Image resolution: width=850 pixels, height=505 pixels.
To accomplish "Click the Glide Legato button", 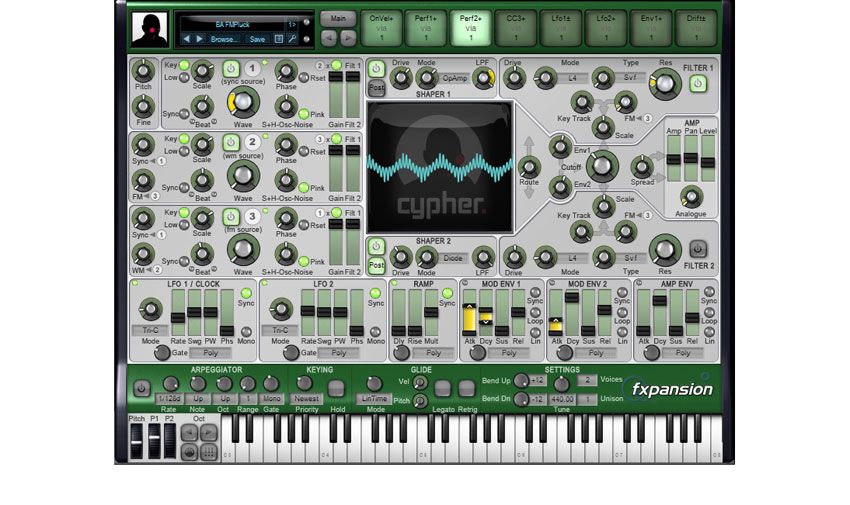I will (443, 389).
